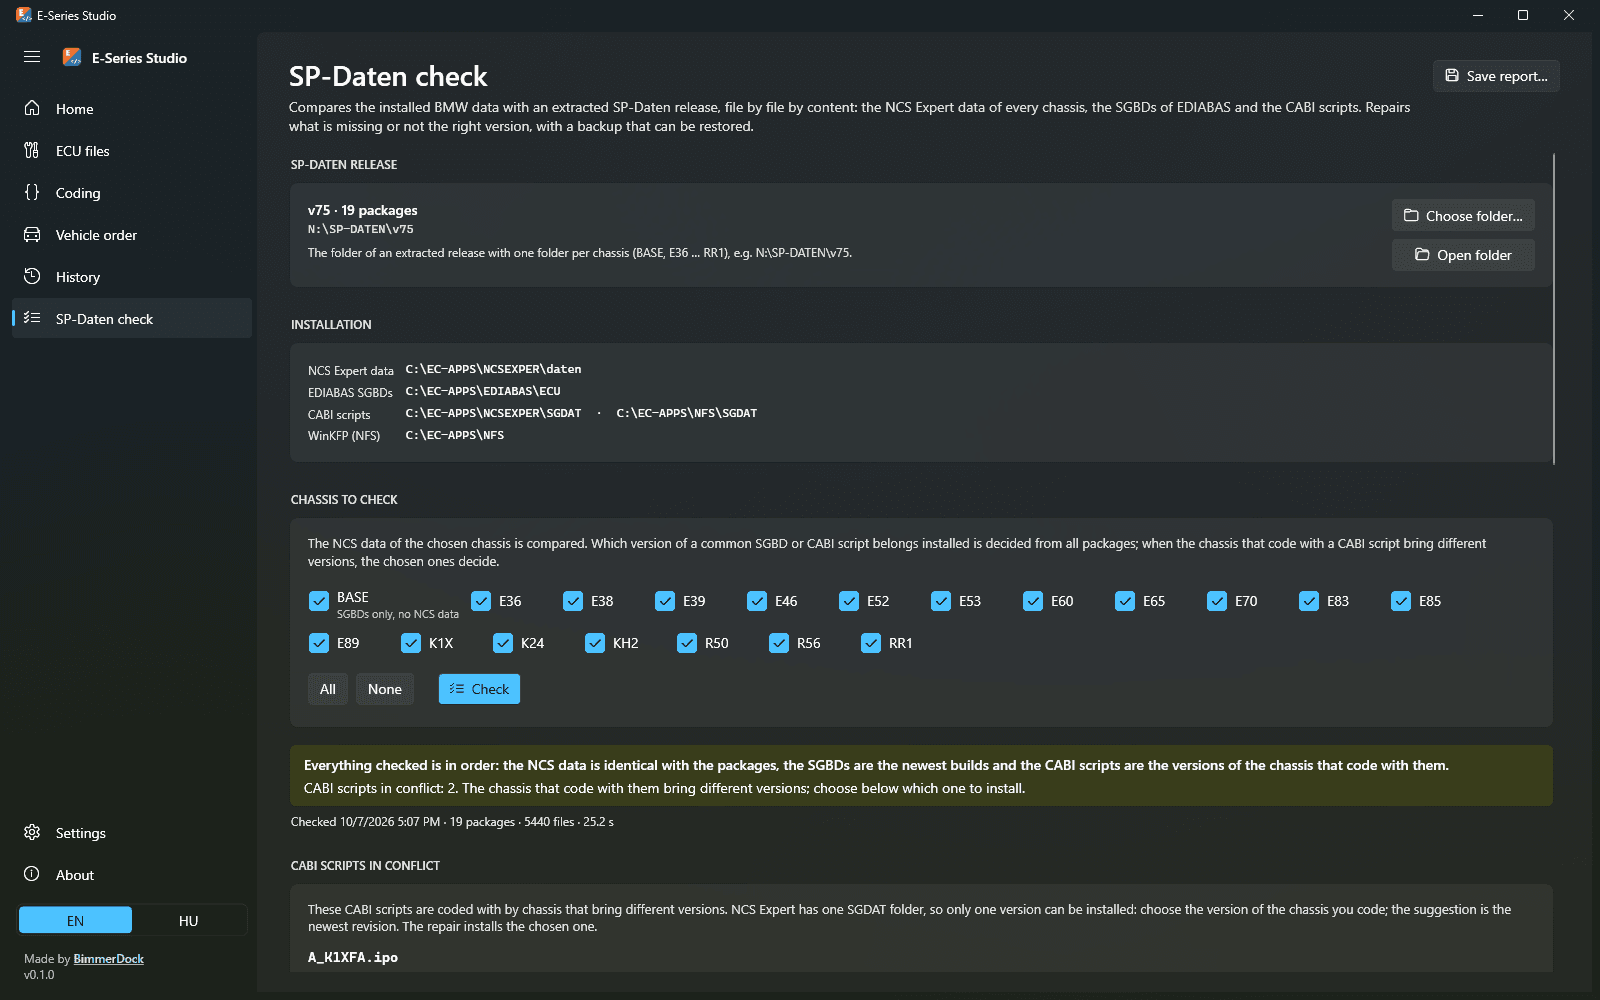This screenshot has width=1600, height=1000.
Task: Click the folder icon on Open folder button
Action: tap(1422, 255)
